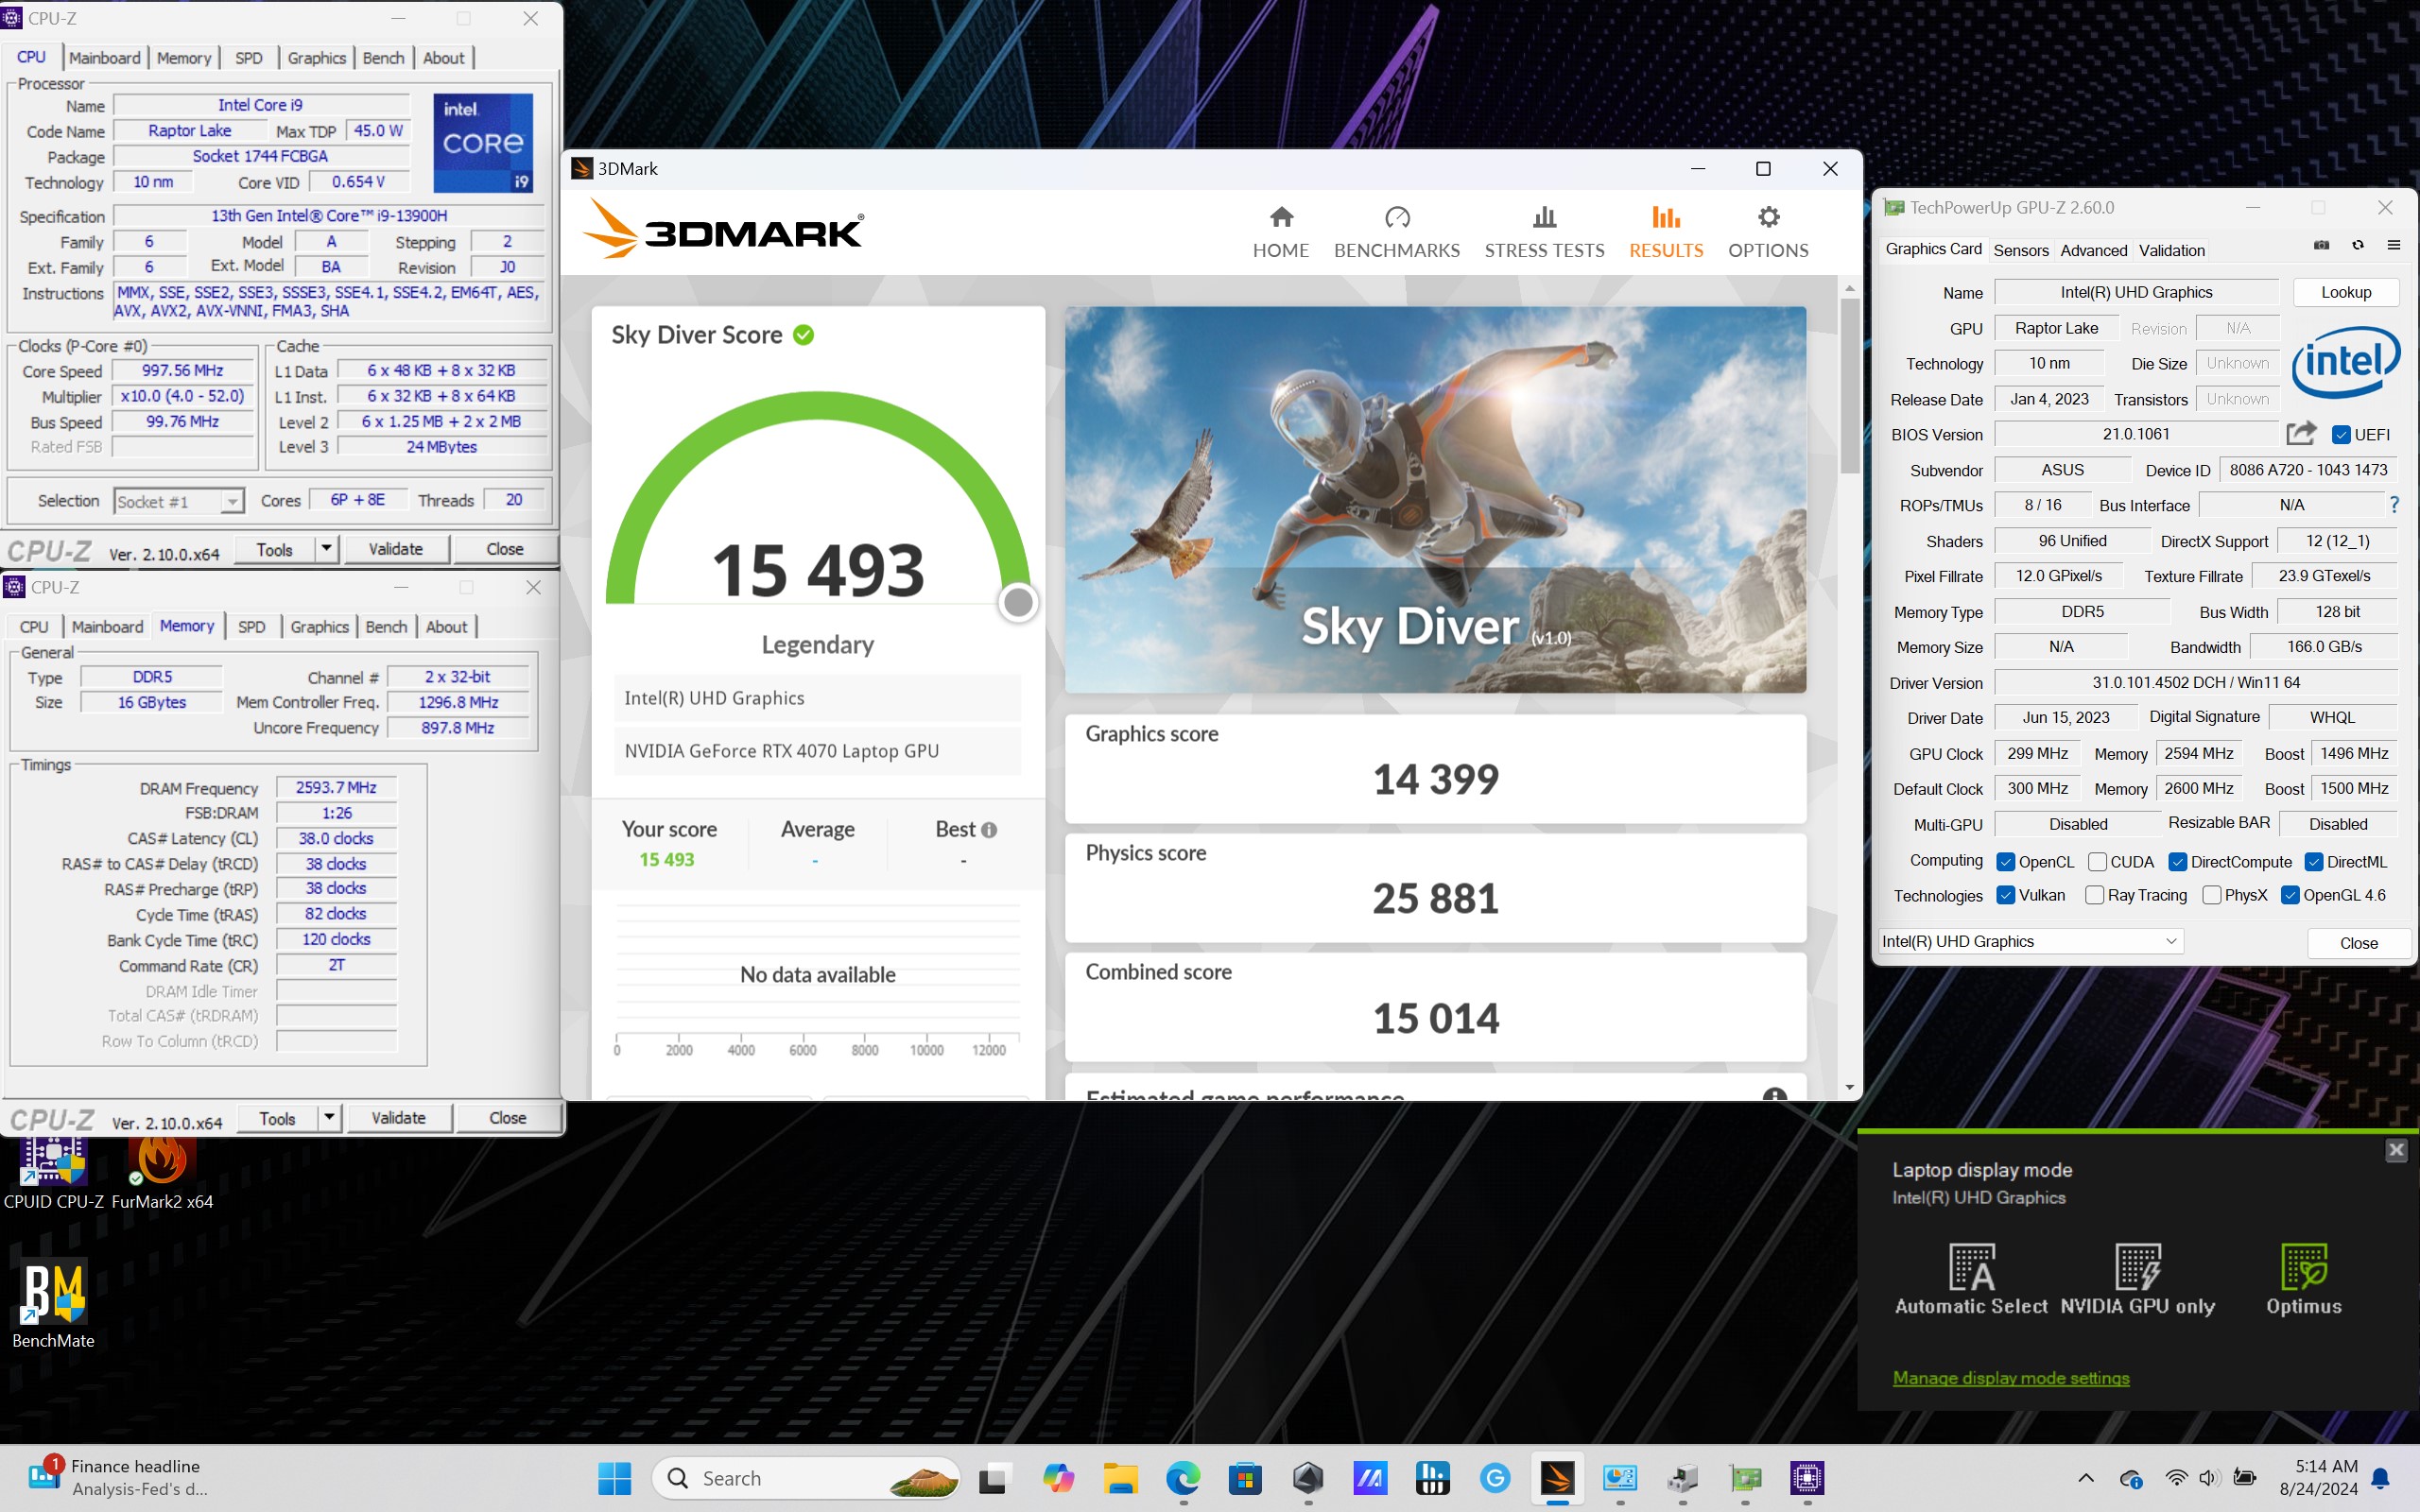Image resolution: width=2420 pixels, height=1512 pixels.
Task: Click the 3DMark taskbar icon
Action: (1557, 1478)
